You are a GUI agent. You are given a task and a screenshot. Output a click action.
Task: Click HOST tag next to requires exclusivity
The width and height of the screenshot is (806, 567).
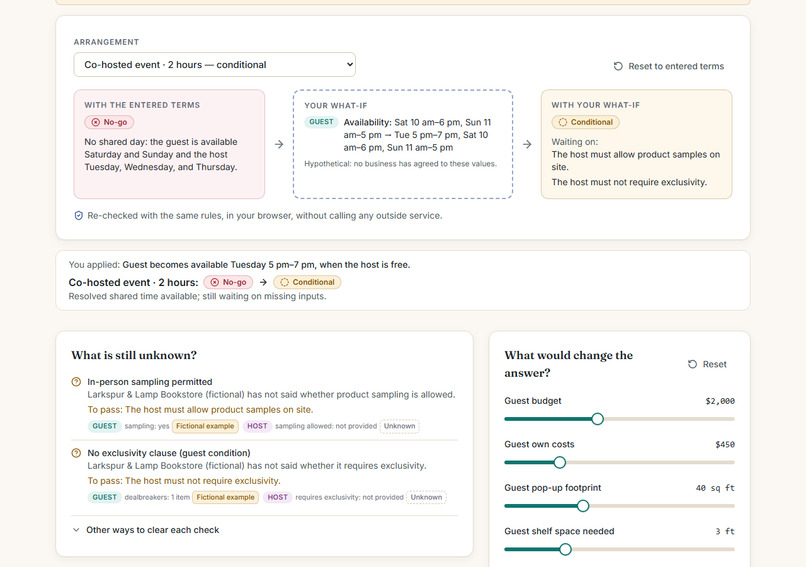pos(277,497)
